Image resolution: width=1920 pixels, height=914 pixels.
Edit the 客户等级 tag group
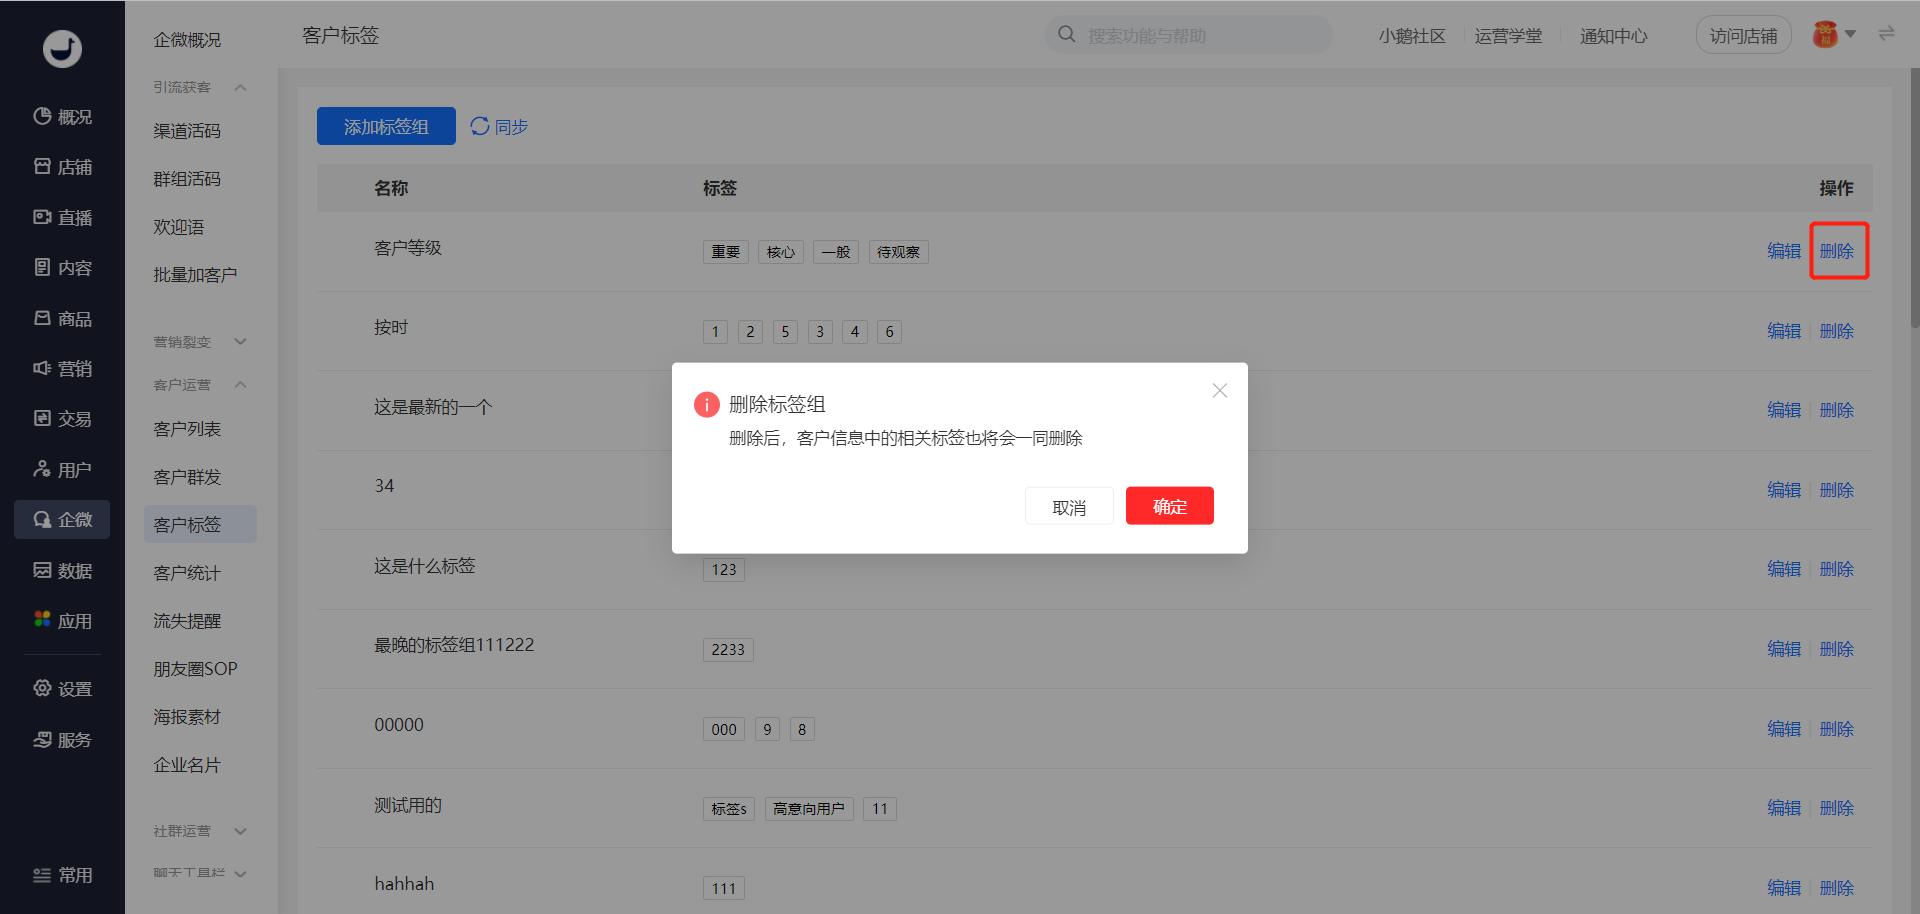click(x=1783, y=251)
